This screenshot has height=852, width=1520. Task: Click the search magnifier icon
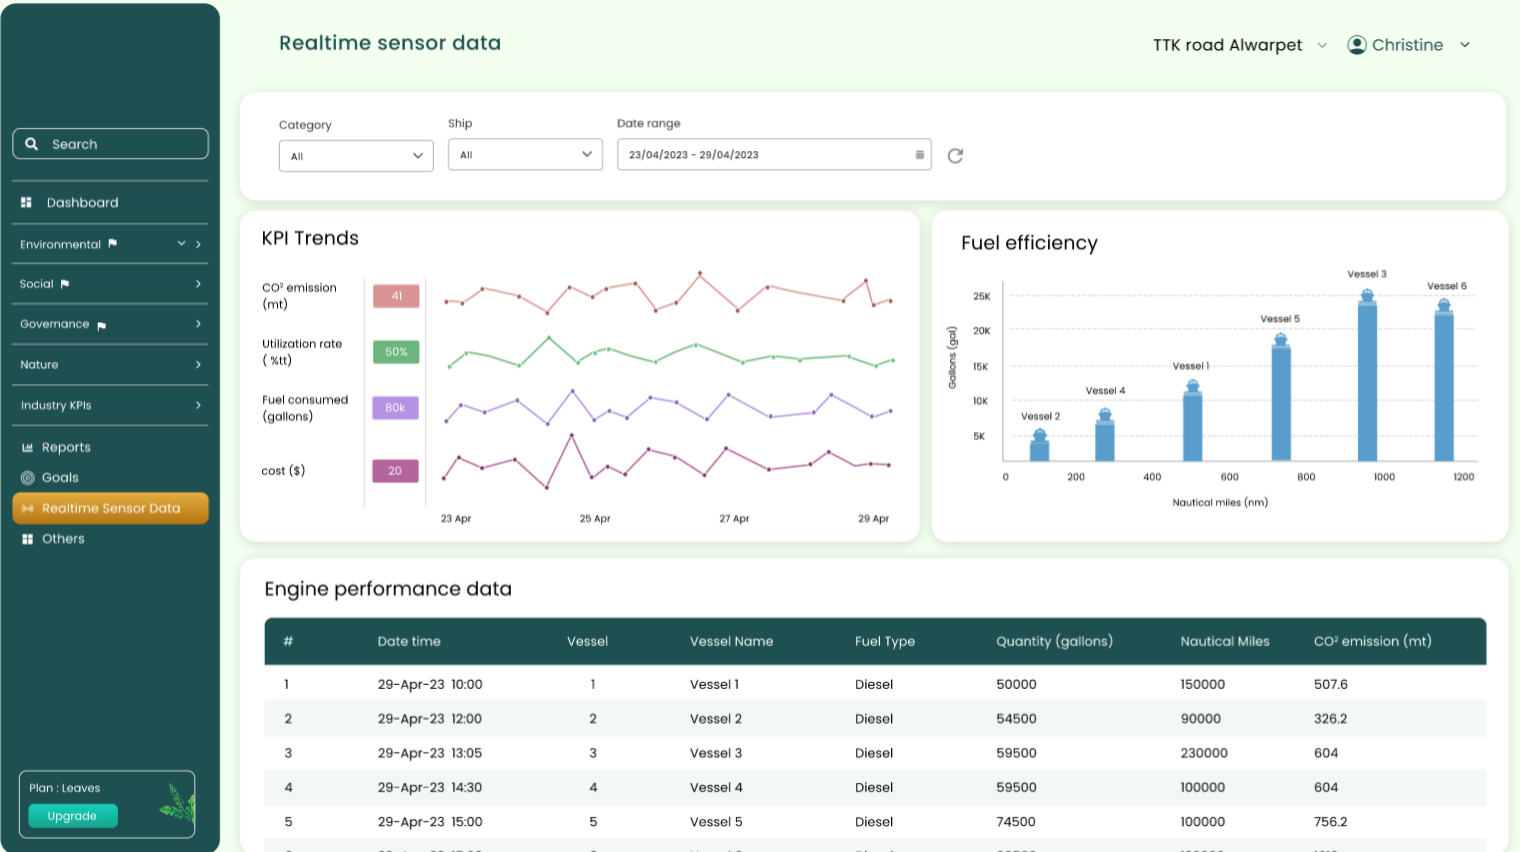click(32, 144)
